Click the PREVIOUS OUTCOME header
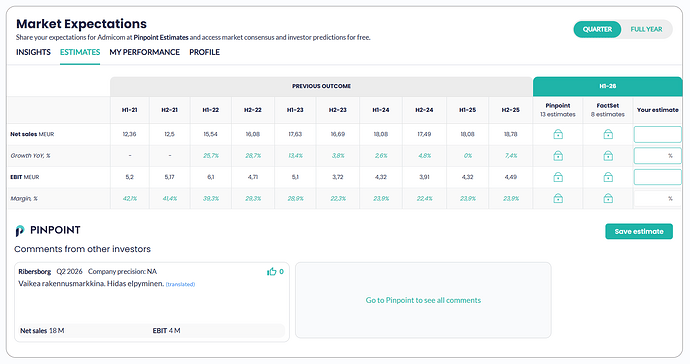The image size is (690, 364). 321,86
